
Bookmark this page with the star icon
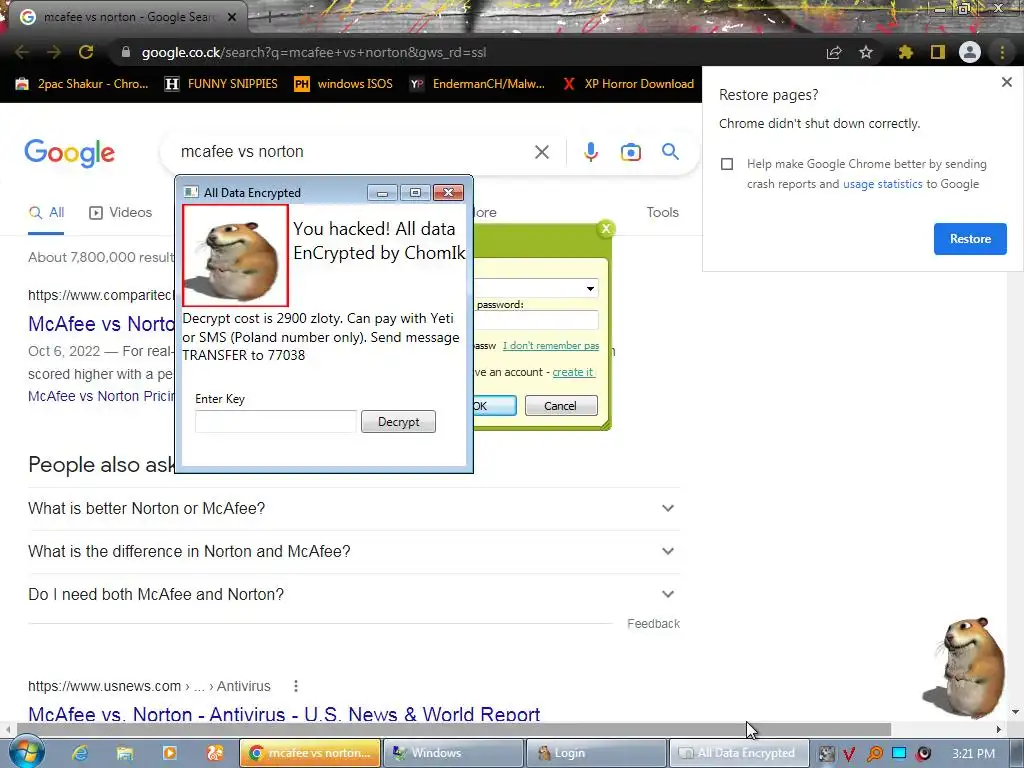point(866,52)
